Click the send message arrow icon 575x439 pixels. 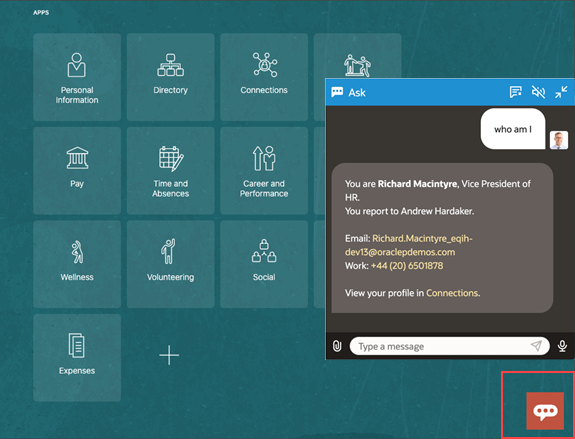point(536,346)
